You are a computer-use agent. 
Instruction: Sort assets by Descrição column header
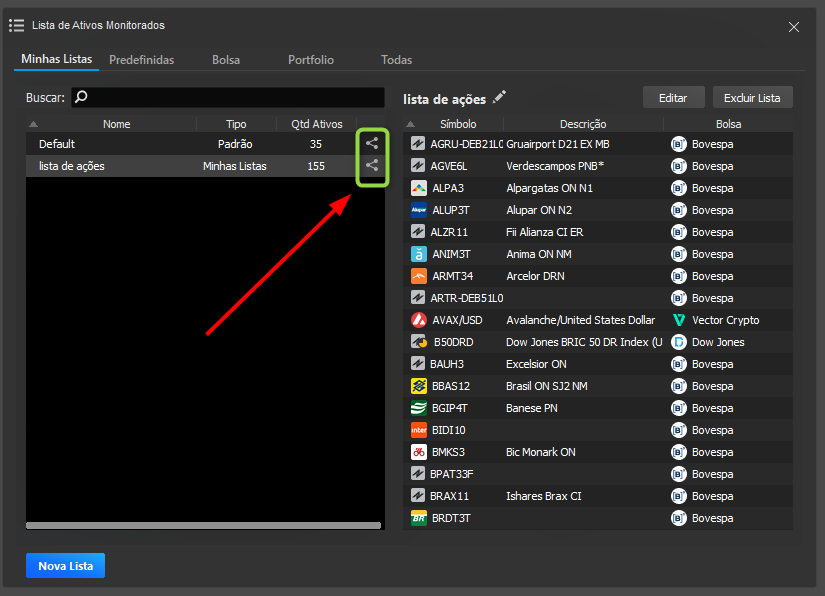(x=583, y=124)
